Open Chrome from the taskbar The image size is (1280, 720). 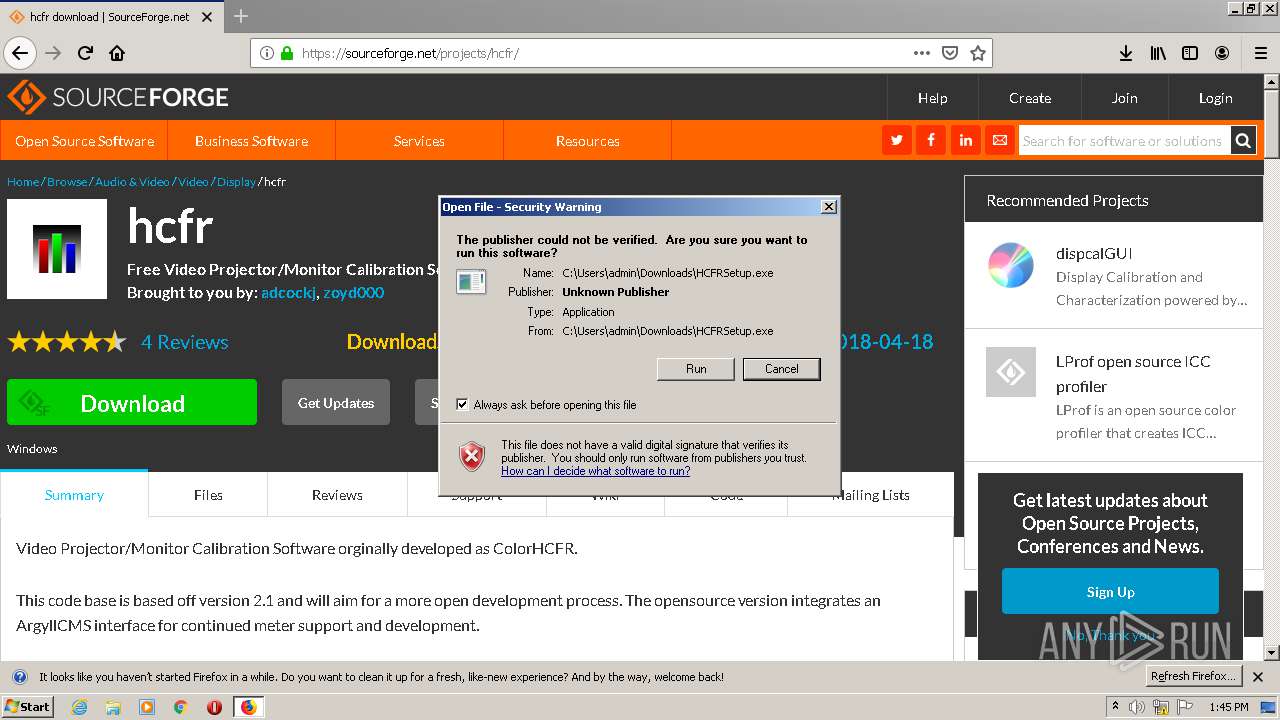pos(180,707)
